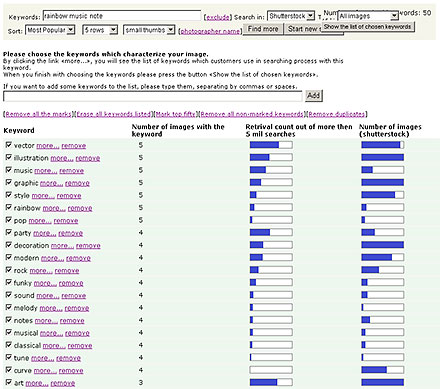Open more link for style keyword
Viewport: 440px width, 389px height.
43,196
